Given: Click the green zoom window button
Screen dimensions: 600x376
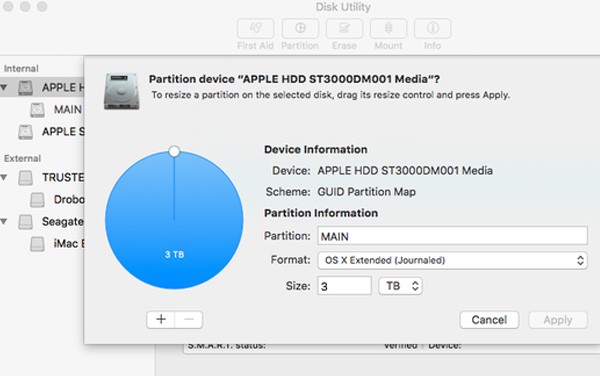Looking at the screenshot, I should [x=42, y=7].
